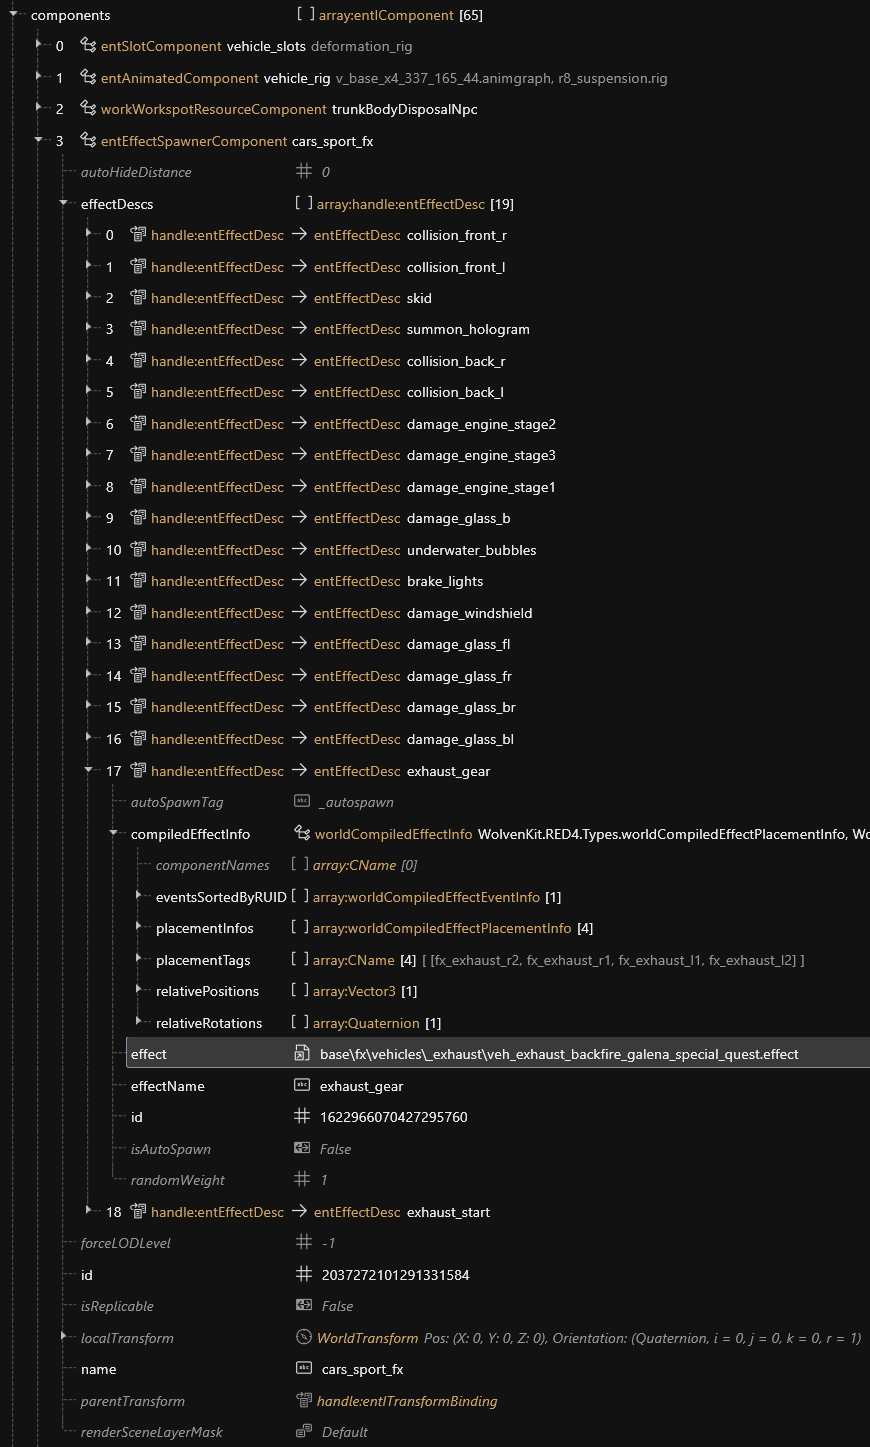Open the worldCompiledEffectInfo type link
The width and height of the screenshot is (870, 1447).
[x=393, y=834]
